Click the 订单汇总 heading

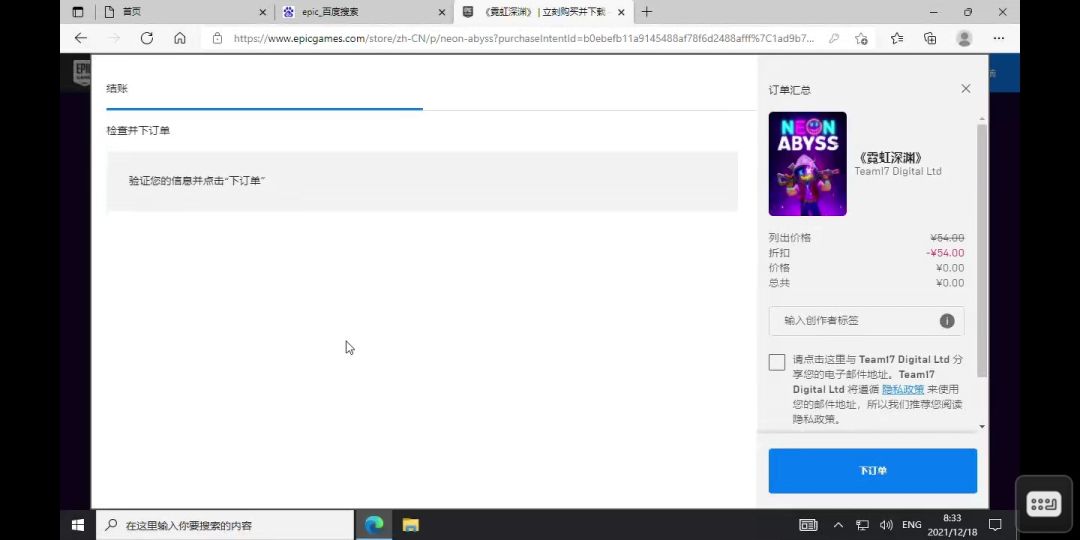[789, 90]
